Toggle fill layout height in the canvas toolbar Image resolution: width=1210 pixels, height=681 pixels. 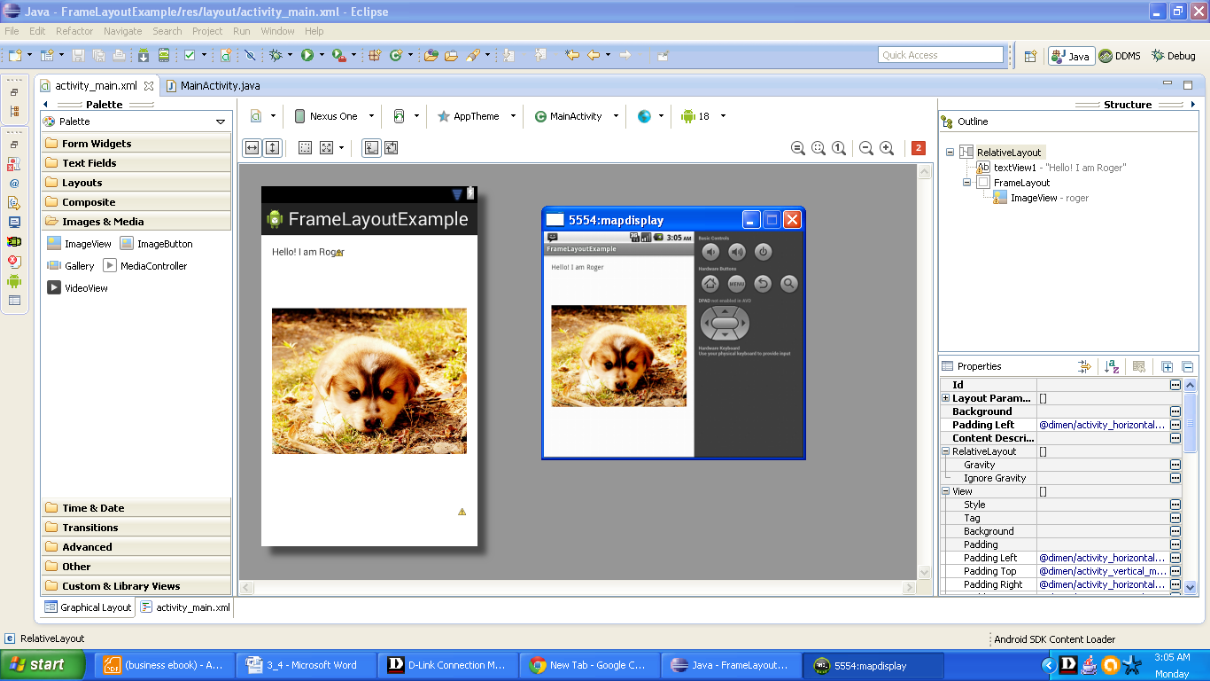[x=270, y=148]
